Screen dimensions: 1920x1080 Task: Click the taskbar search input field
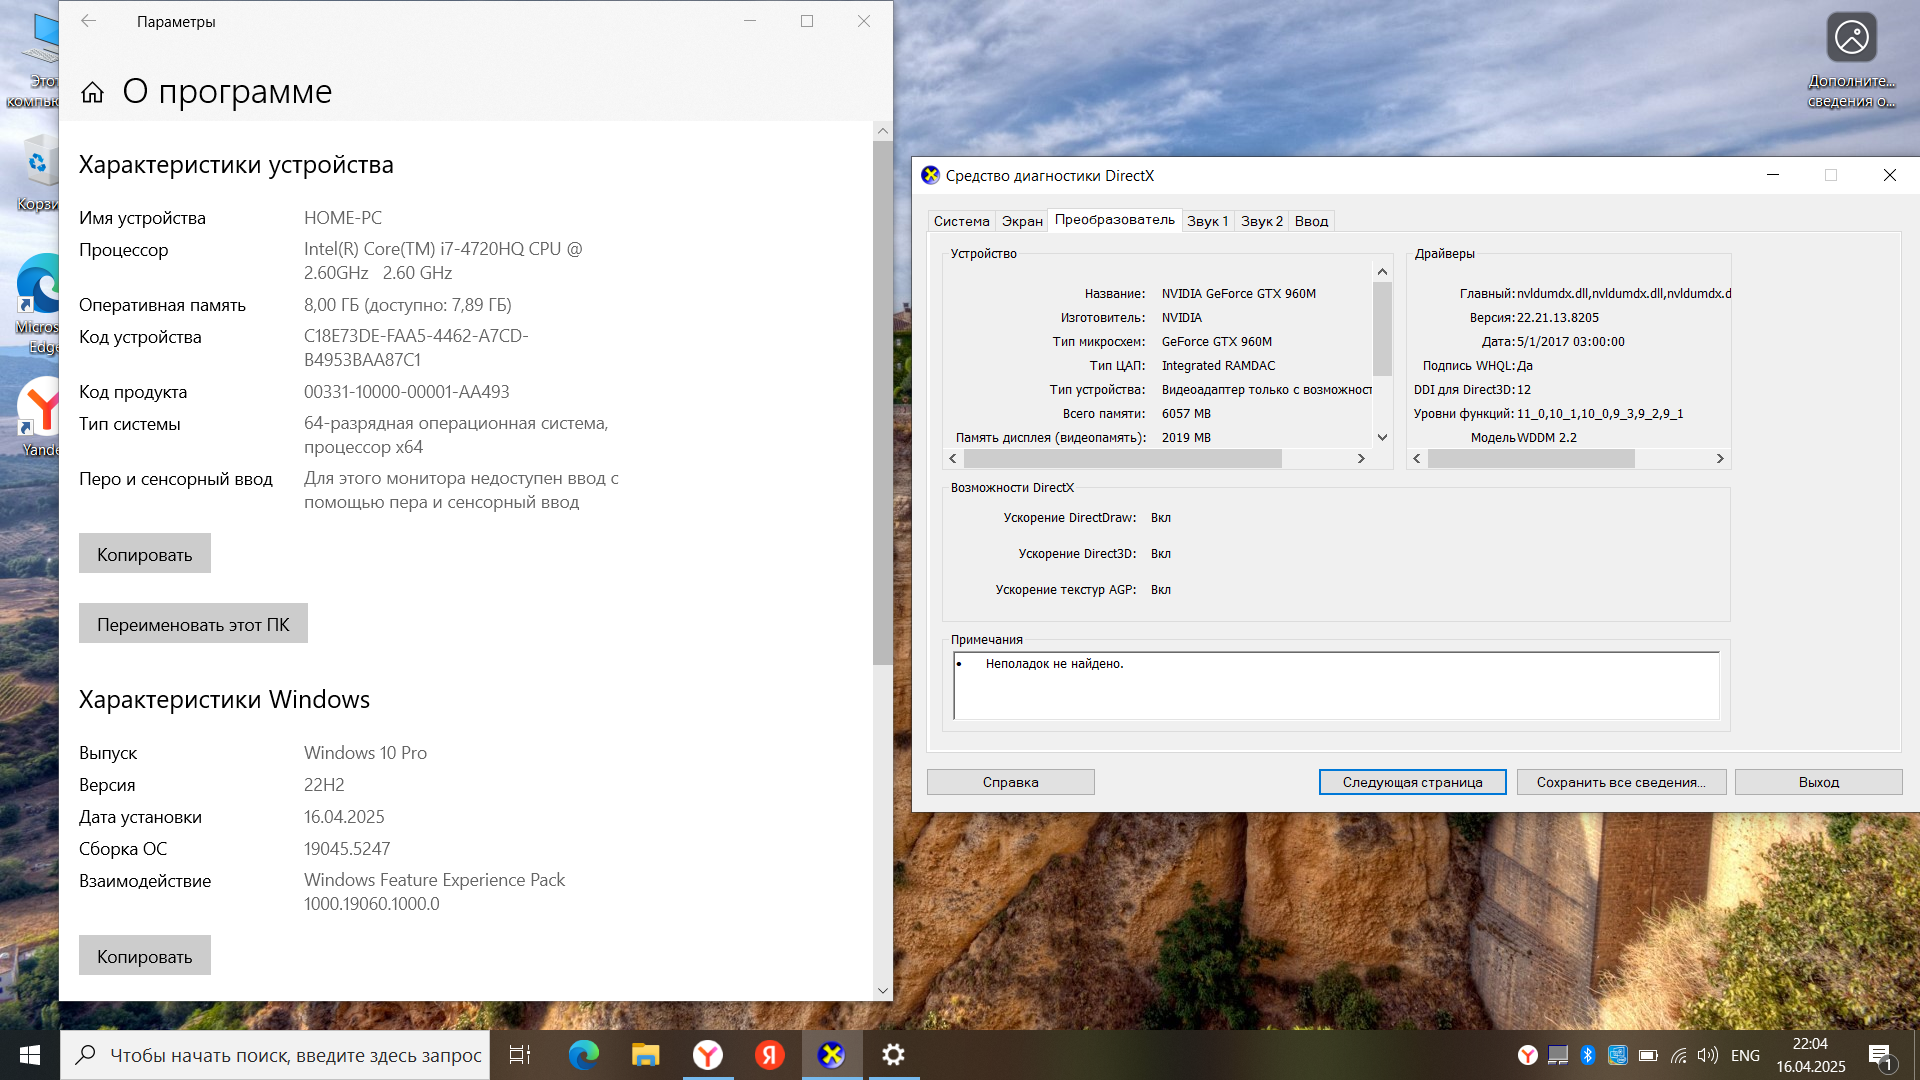(x=295, y=1055)
